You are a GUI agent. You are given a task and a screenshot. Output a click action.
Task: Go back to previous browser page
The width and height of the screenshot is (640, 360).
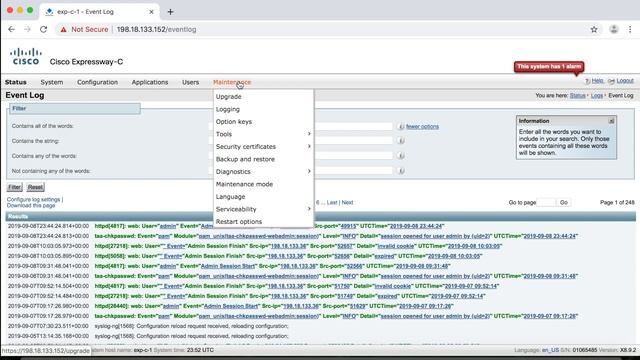(11, 29)
